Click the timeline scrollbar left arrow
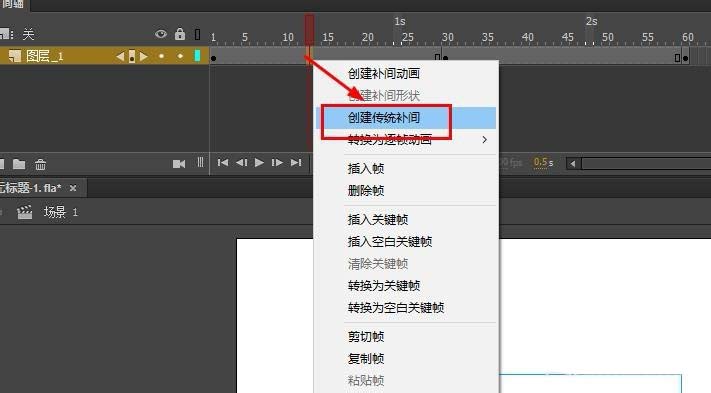This screenshot has height=393, width=711. [x=573, y=164]
